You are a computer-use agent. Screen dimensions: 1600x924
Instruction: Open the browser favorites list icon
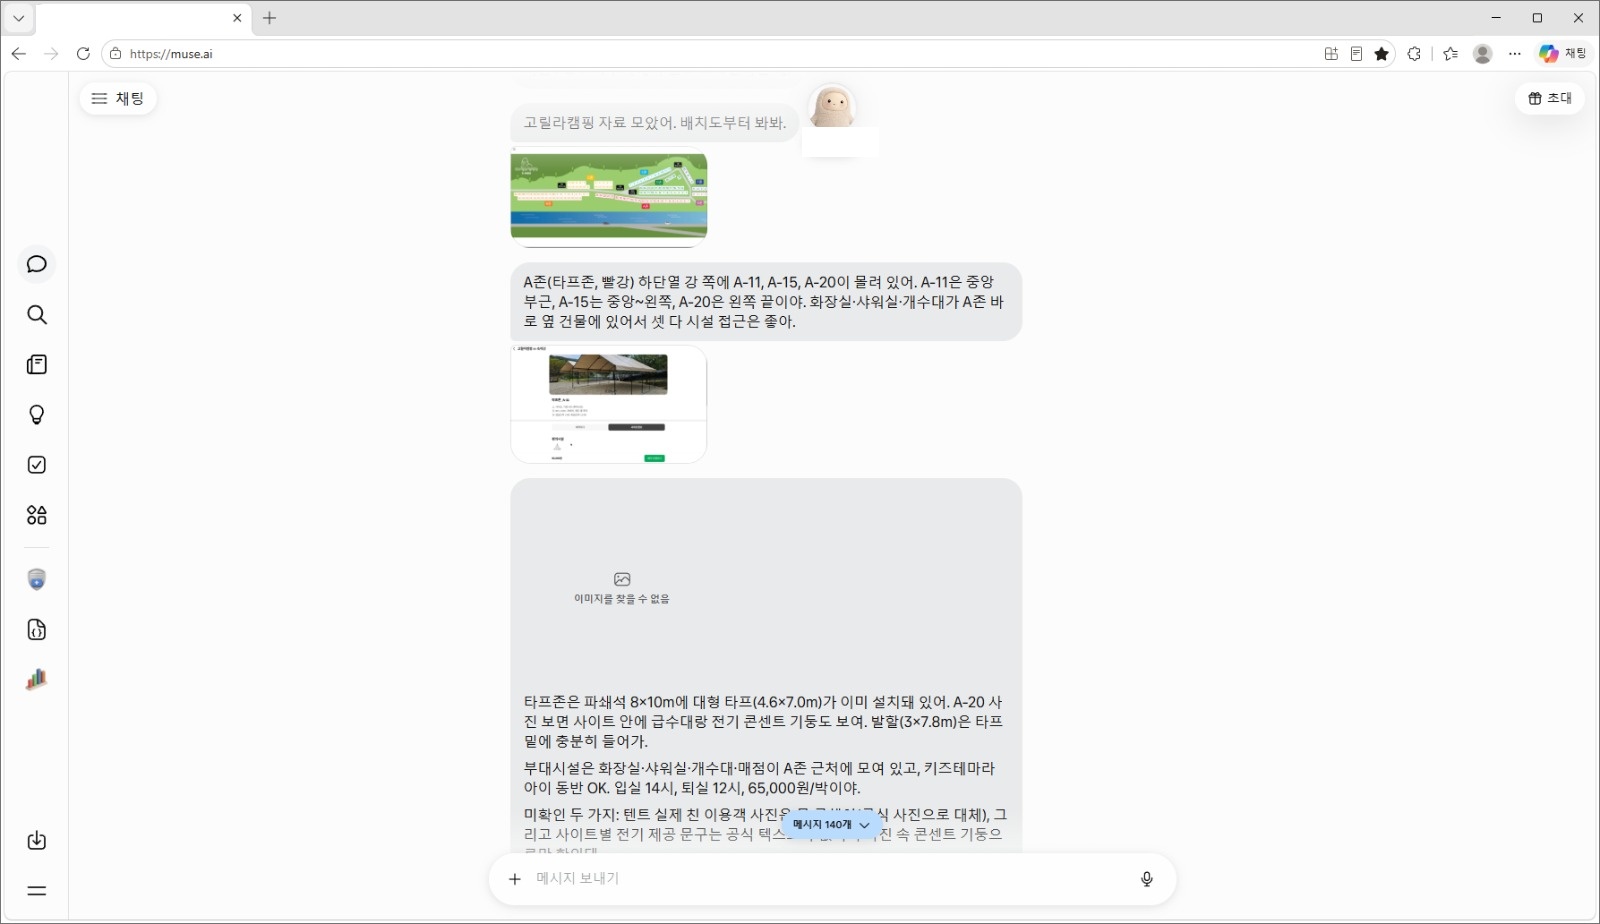pyautogui.click(x=1451, y=54)
